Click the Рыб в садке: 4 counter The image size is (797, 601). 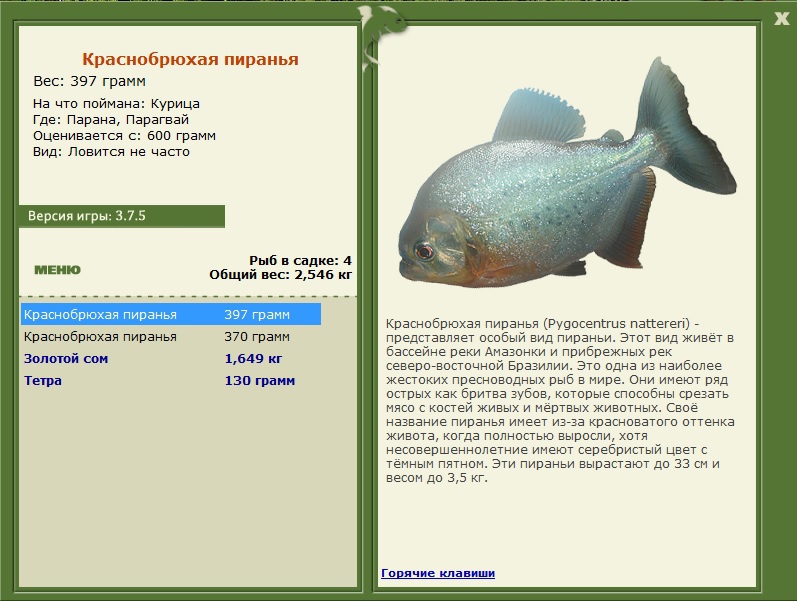coord(300,260)
